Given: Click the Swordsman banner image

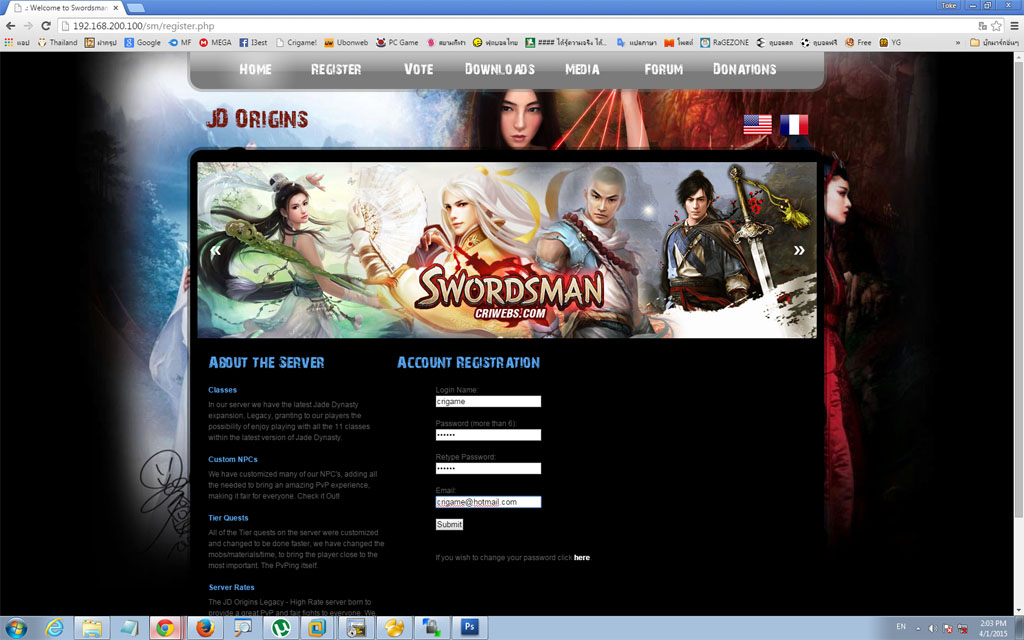Looking at the screenshot, I should [507, 250].
